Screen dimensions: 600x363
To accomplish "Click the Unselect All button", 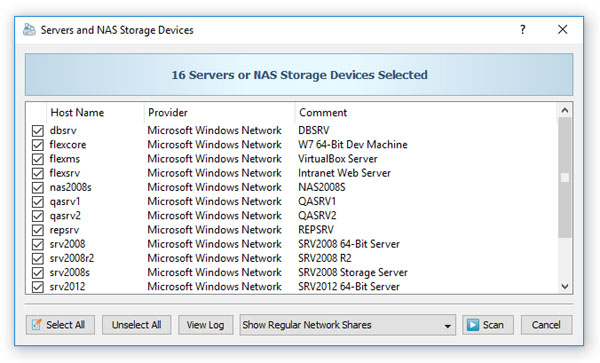I will pos(137,325).
